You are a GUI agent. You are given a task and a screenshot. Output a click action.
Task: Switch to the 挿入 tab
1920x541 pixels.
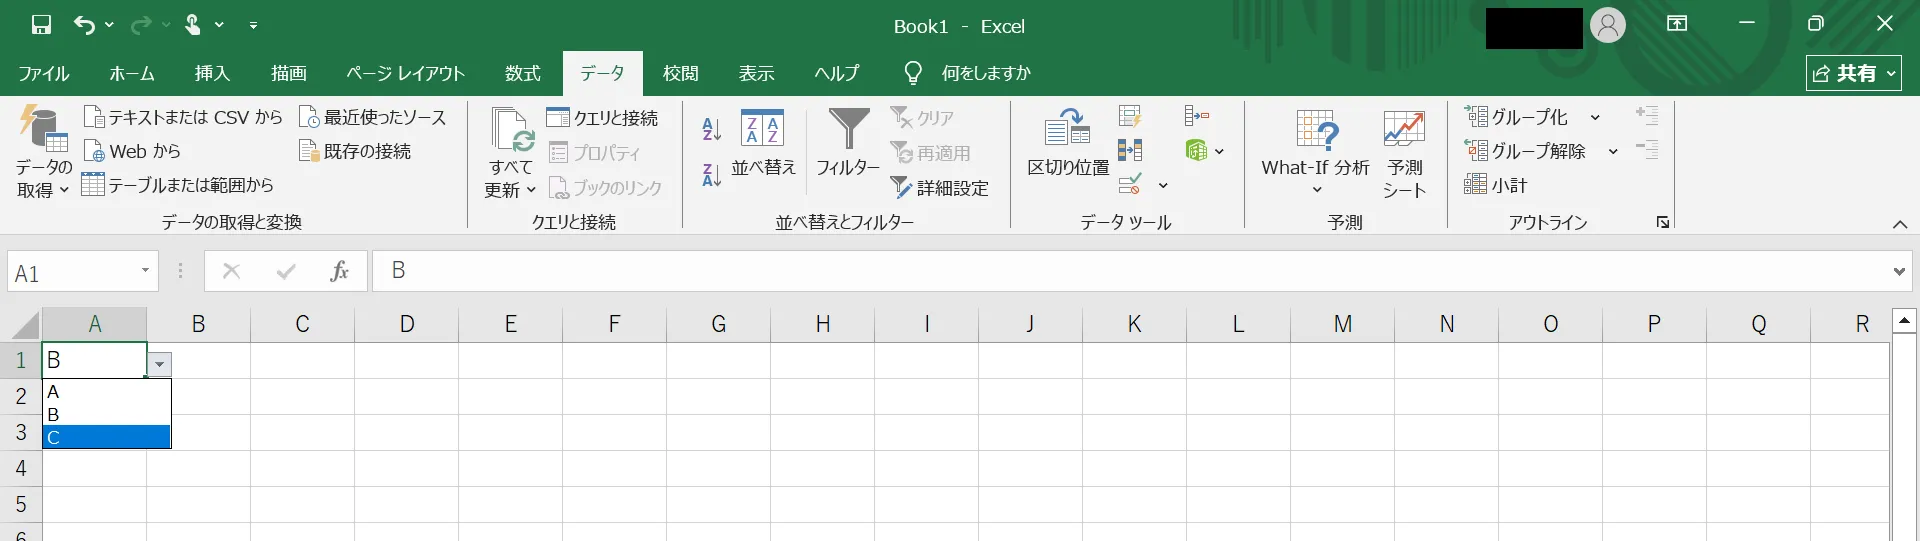(212, 73)
